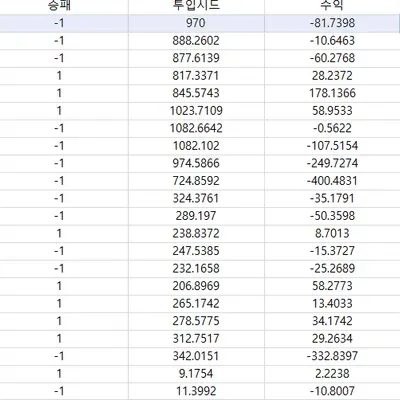Click the 289.197 cell
The width and height of the screenshot is (400, 400).
tap(196, 216)
